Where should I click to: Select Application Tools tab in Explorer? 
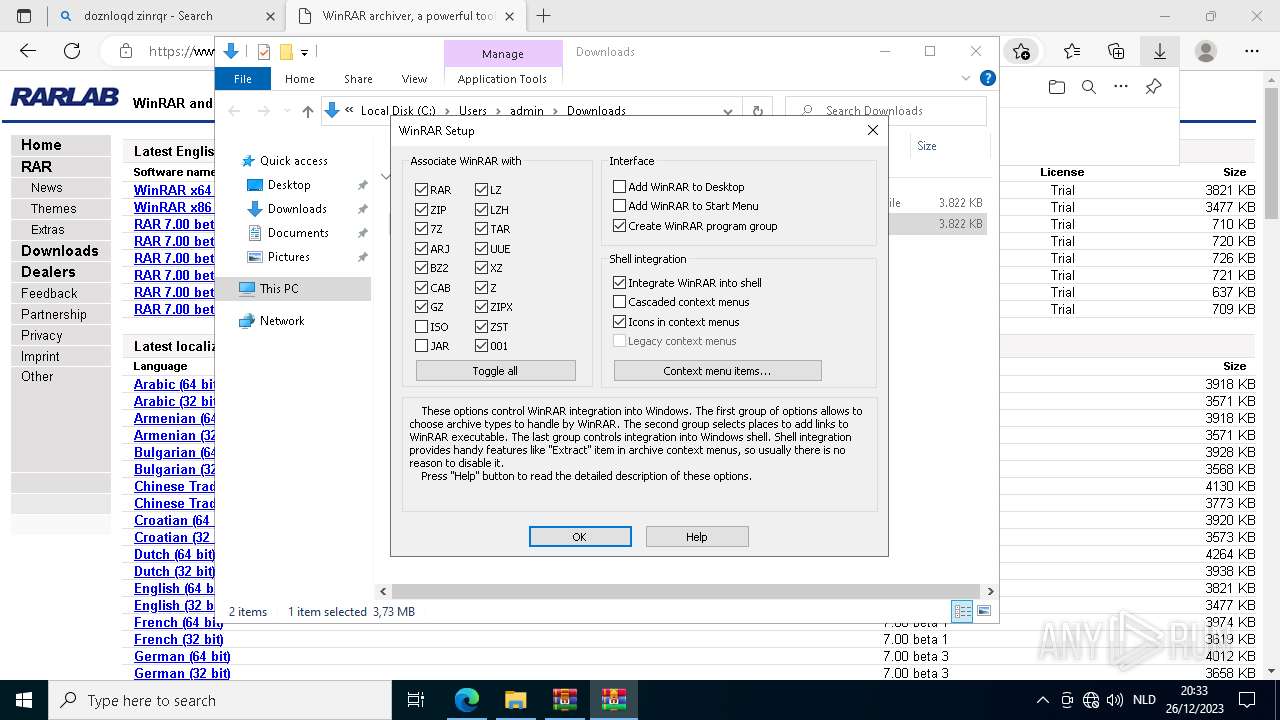tap(502, 79)
